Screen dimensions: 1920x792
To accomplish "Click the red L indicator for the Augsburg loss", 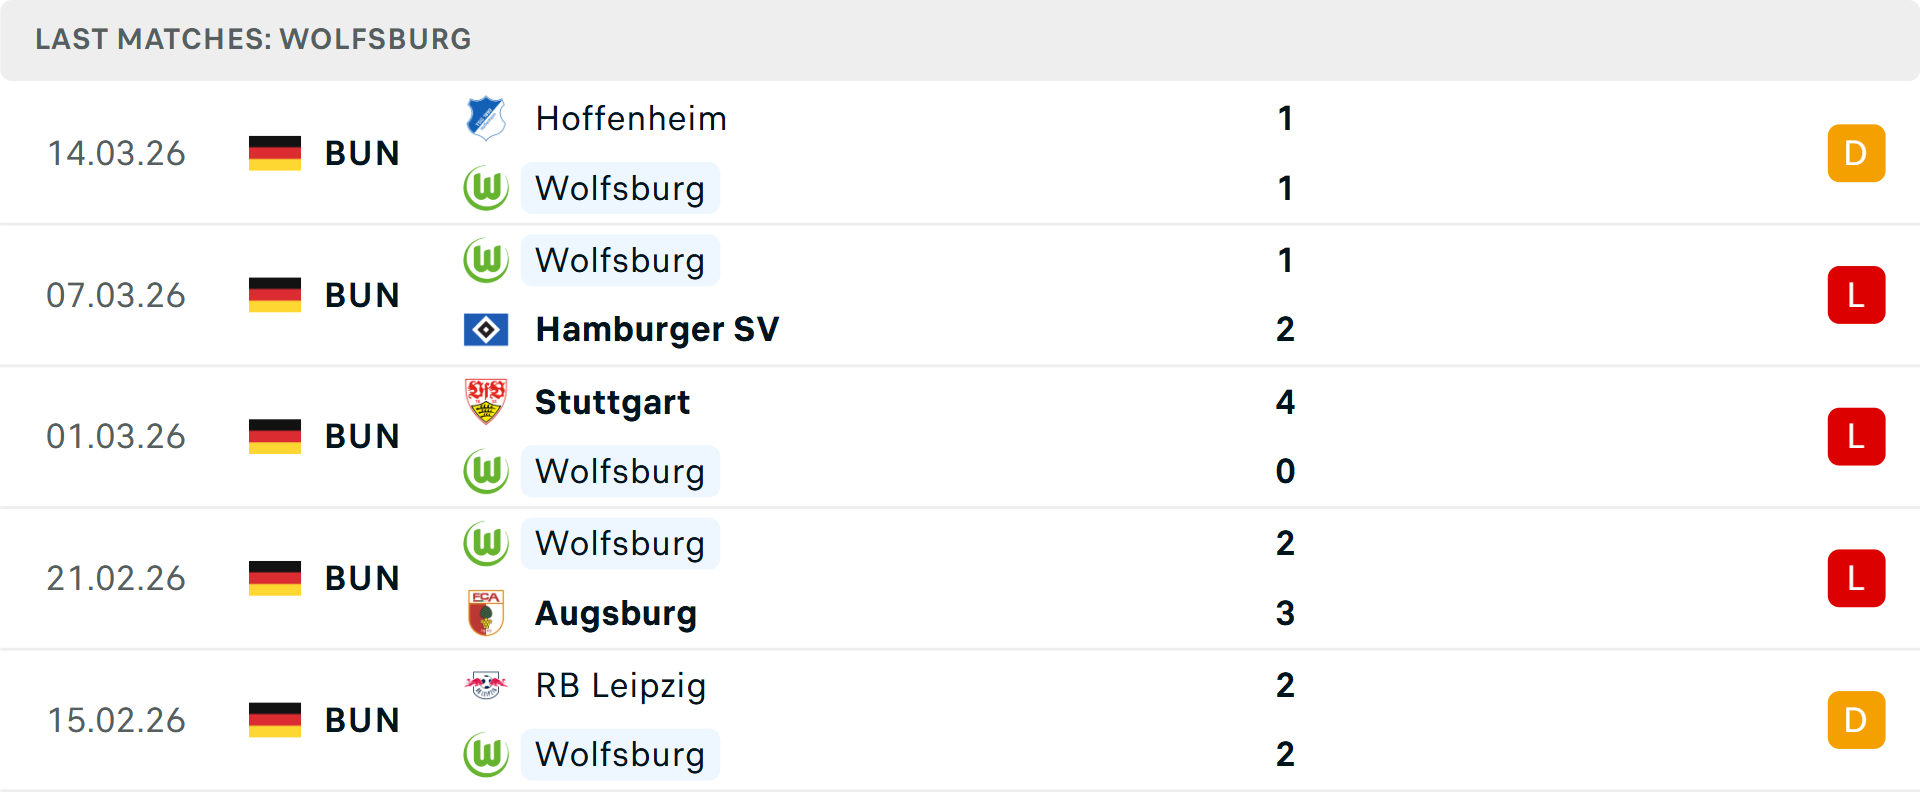I will click(1856, 577).
